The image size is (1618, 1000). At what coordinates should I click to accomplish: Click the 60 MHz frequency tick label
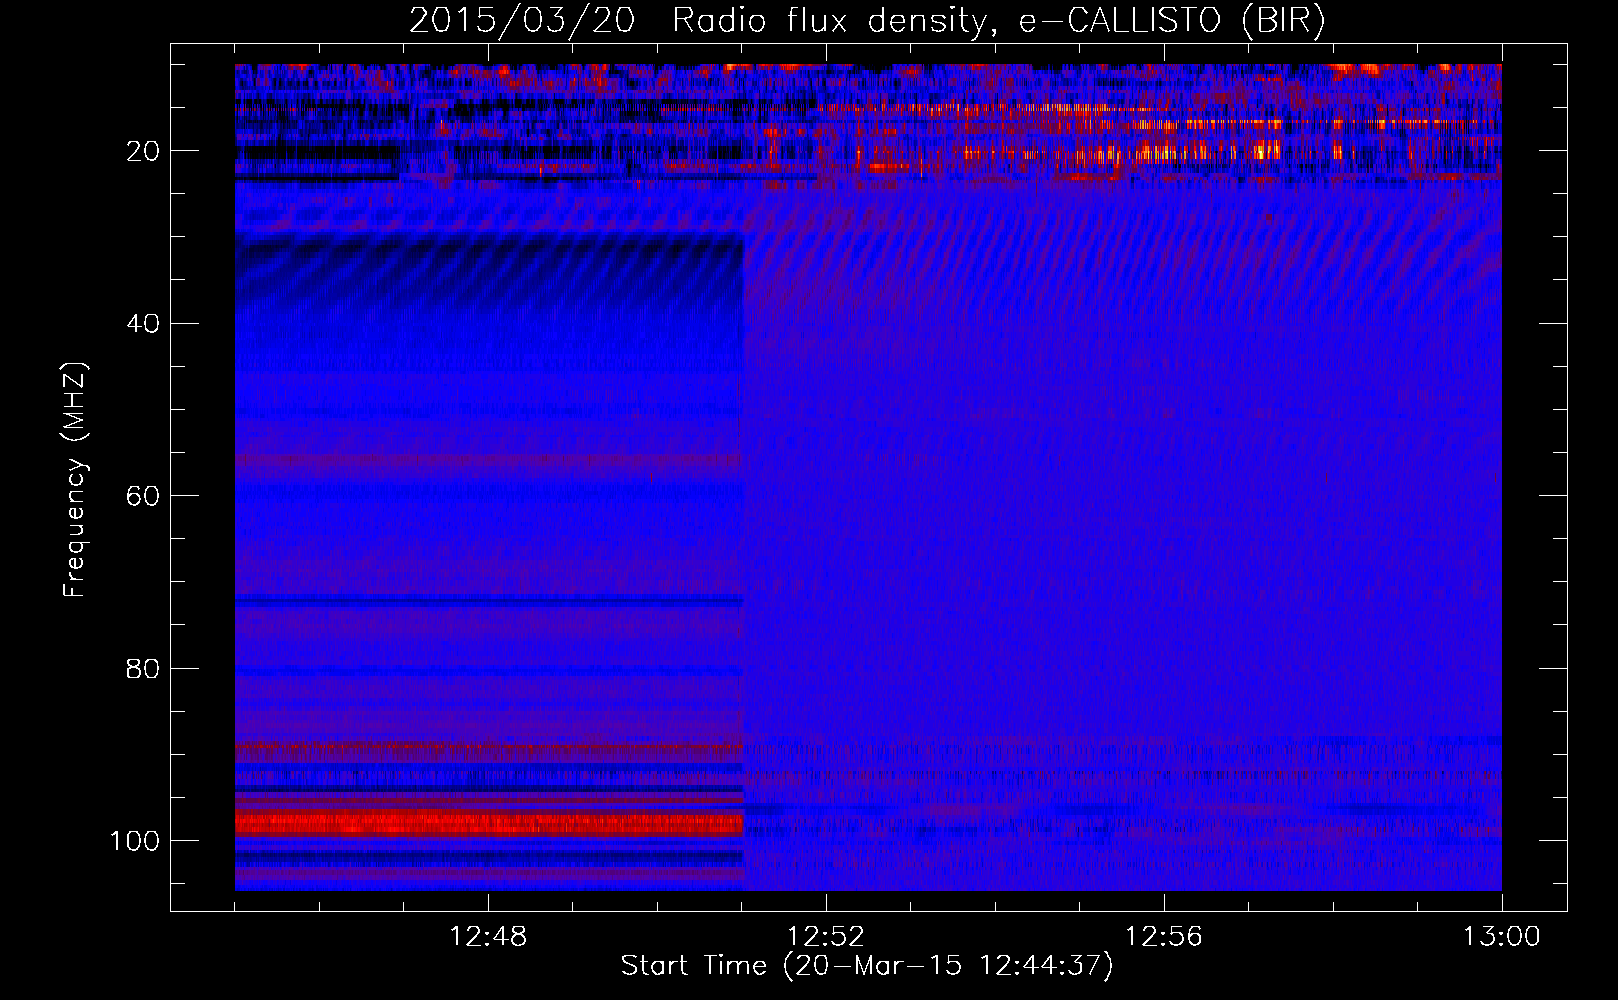[x=143, y=496]
